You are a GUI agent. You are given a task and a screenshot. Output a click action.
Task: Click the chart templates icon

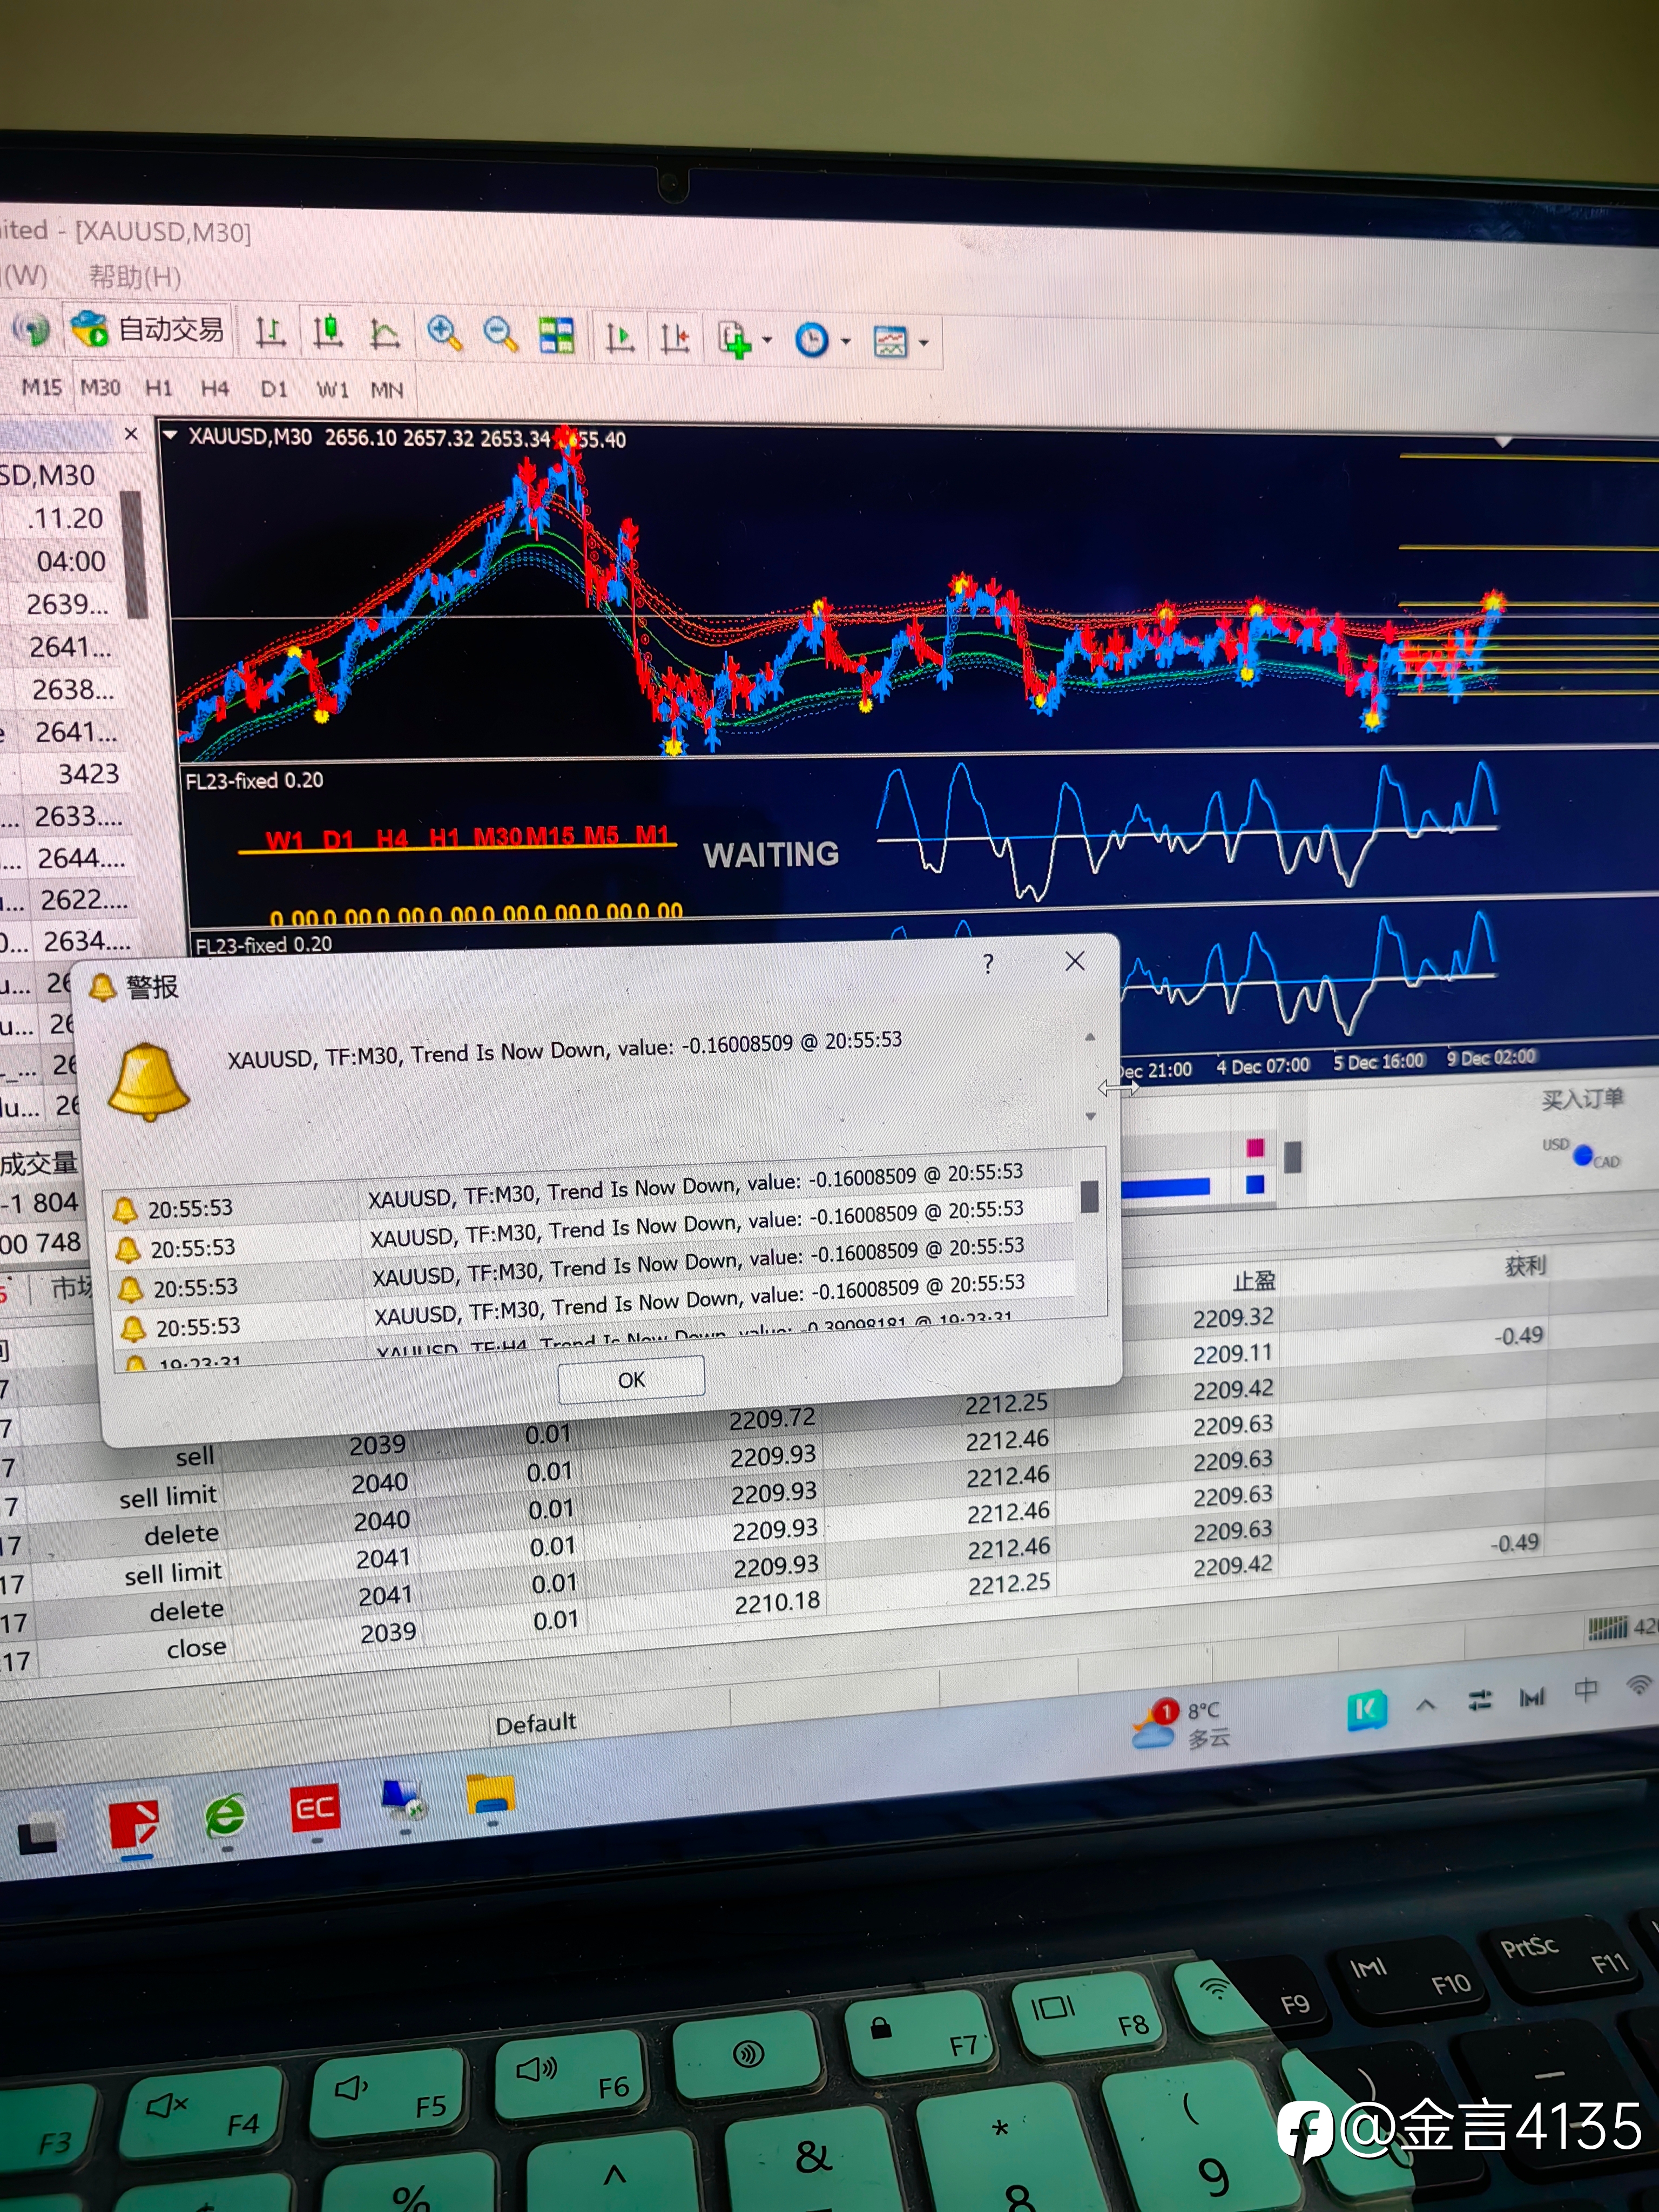click(889, 343)
